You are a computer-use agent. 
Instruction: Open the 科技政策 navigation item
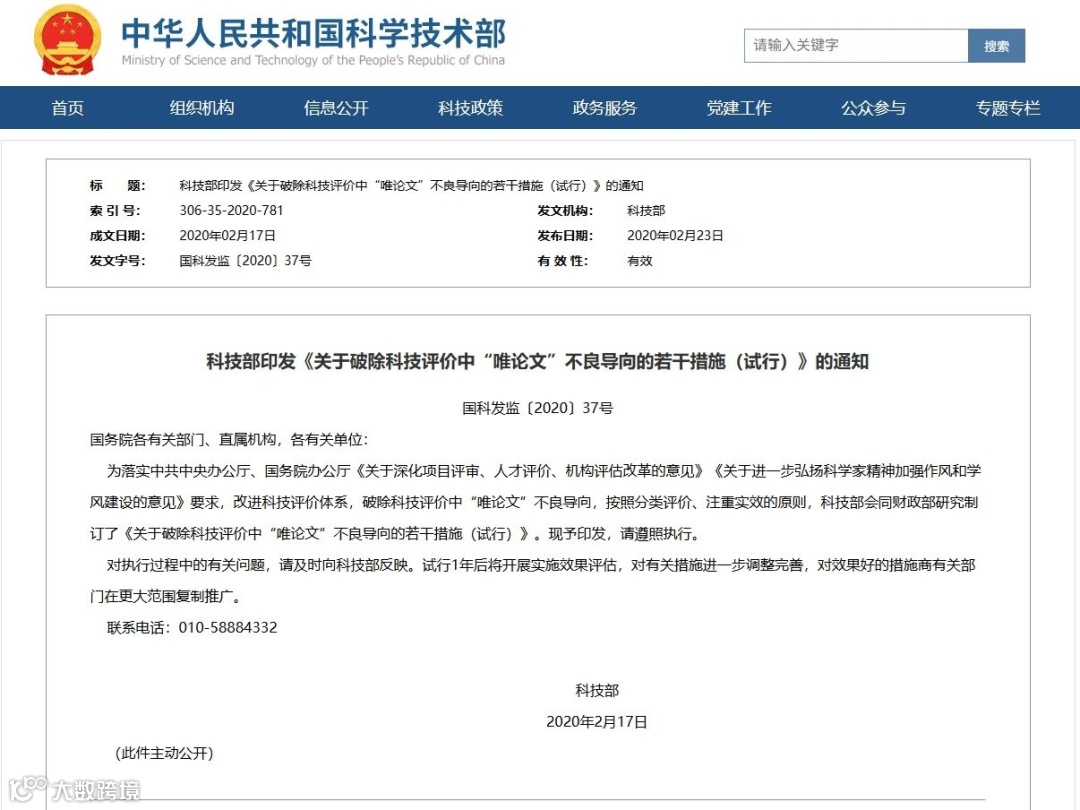[470, 108]
